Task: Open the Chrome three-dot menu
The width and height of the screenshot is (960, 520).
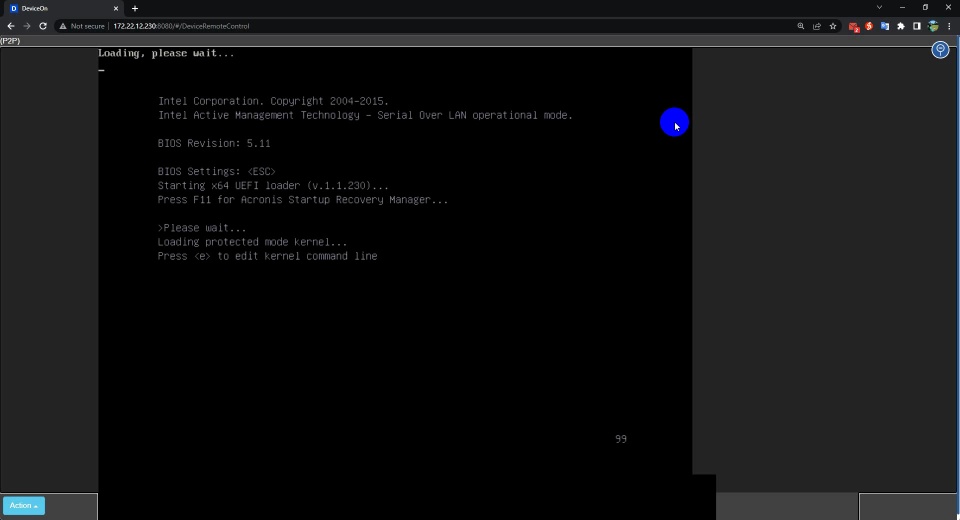Action: pyautogui.click(x=949, y=26)
